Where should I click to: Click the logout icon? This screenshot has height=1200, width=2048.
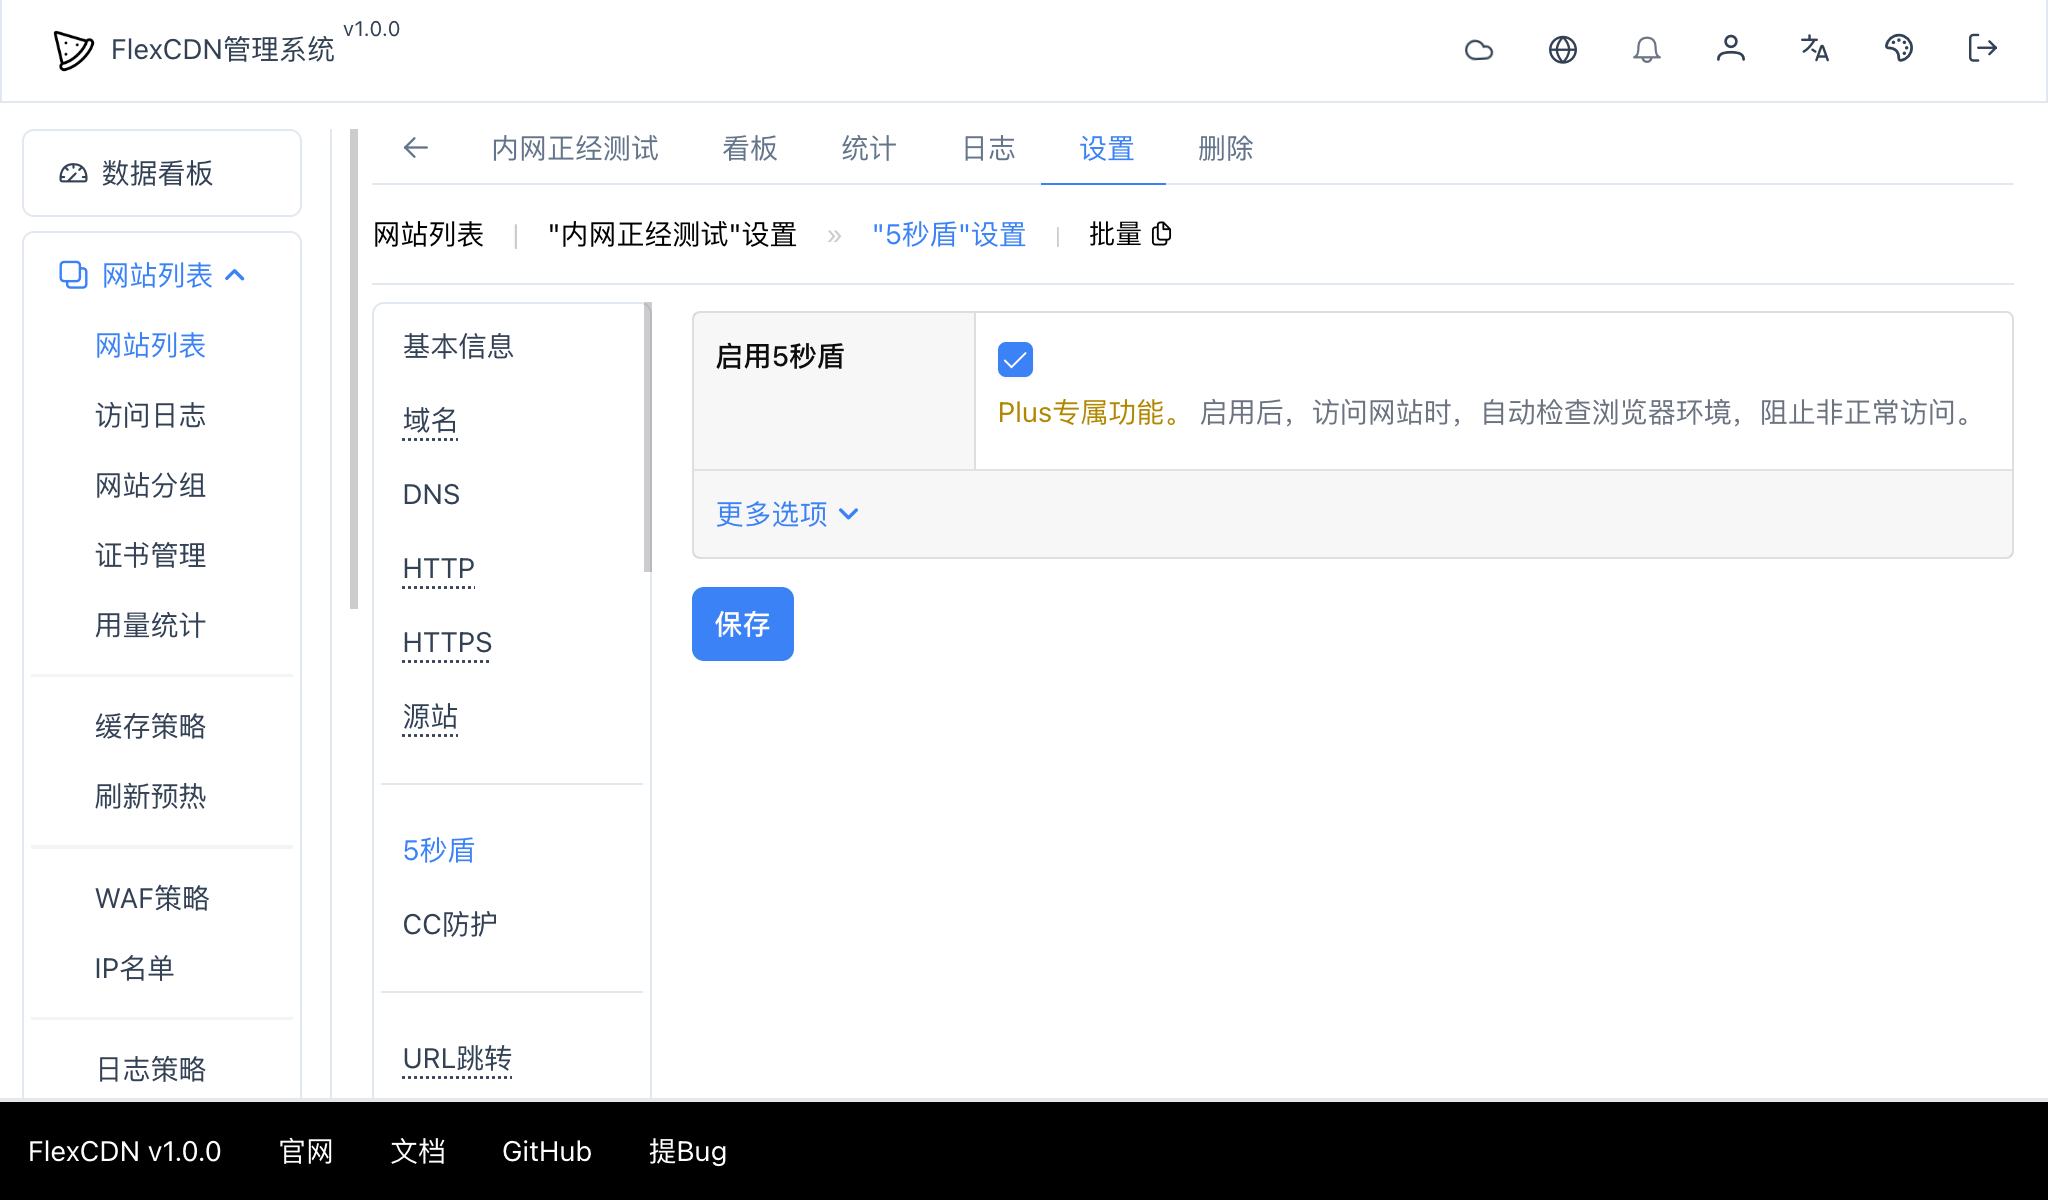pos(1982,49)
